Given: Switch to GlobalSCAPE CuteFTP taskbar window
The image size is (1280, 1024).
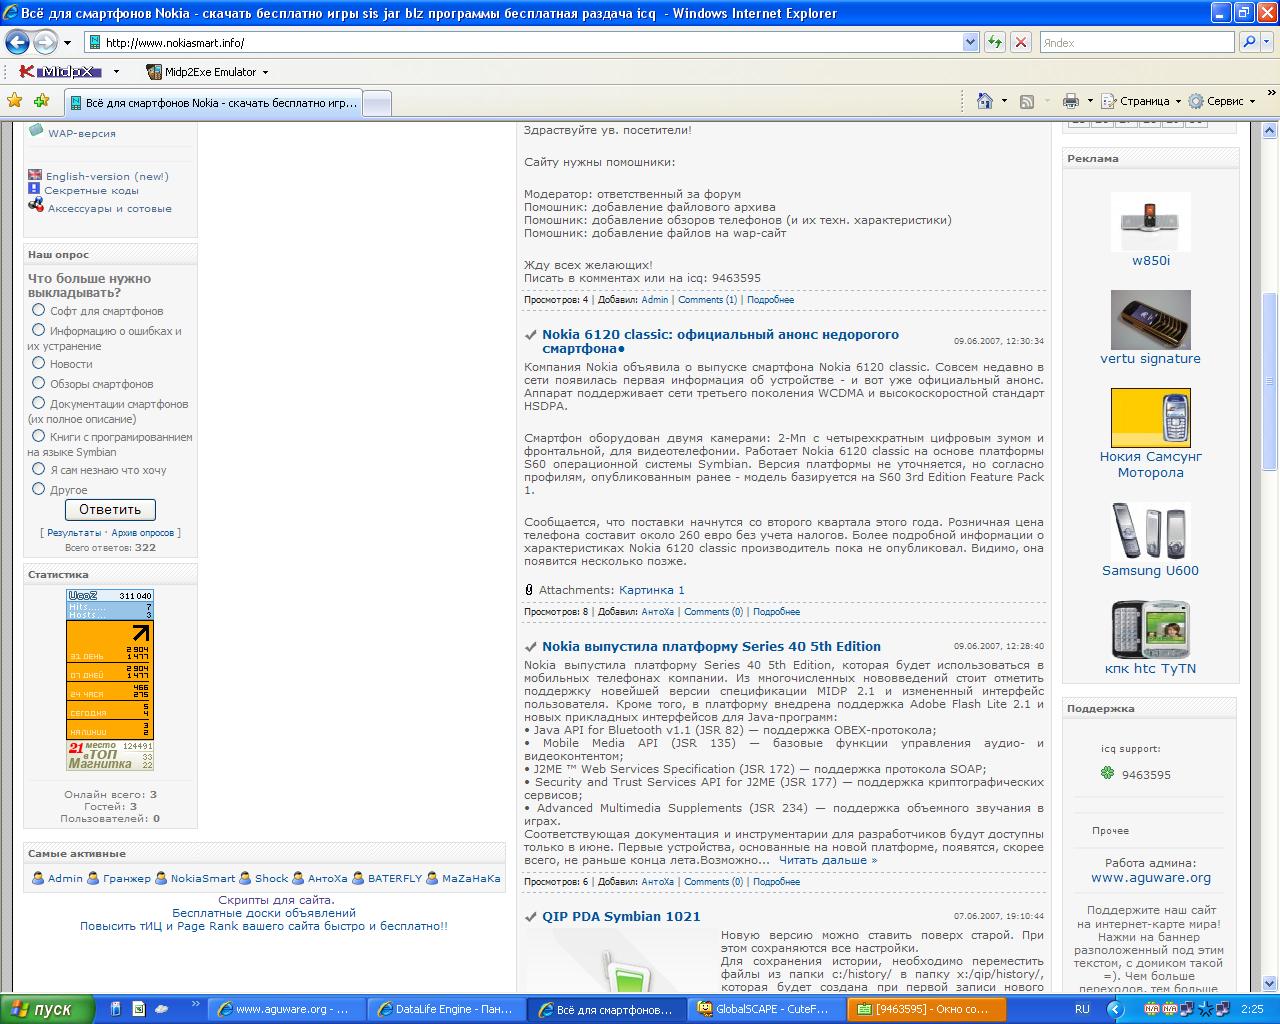Looking at the screenshot, I should pos(765,1009).
